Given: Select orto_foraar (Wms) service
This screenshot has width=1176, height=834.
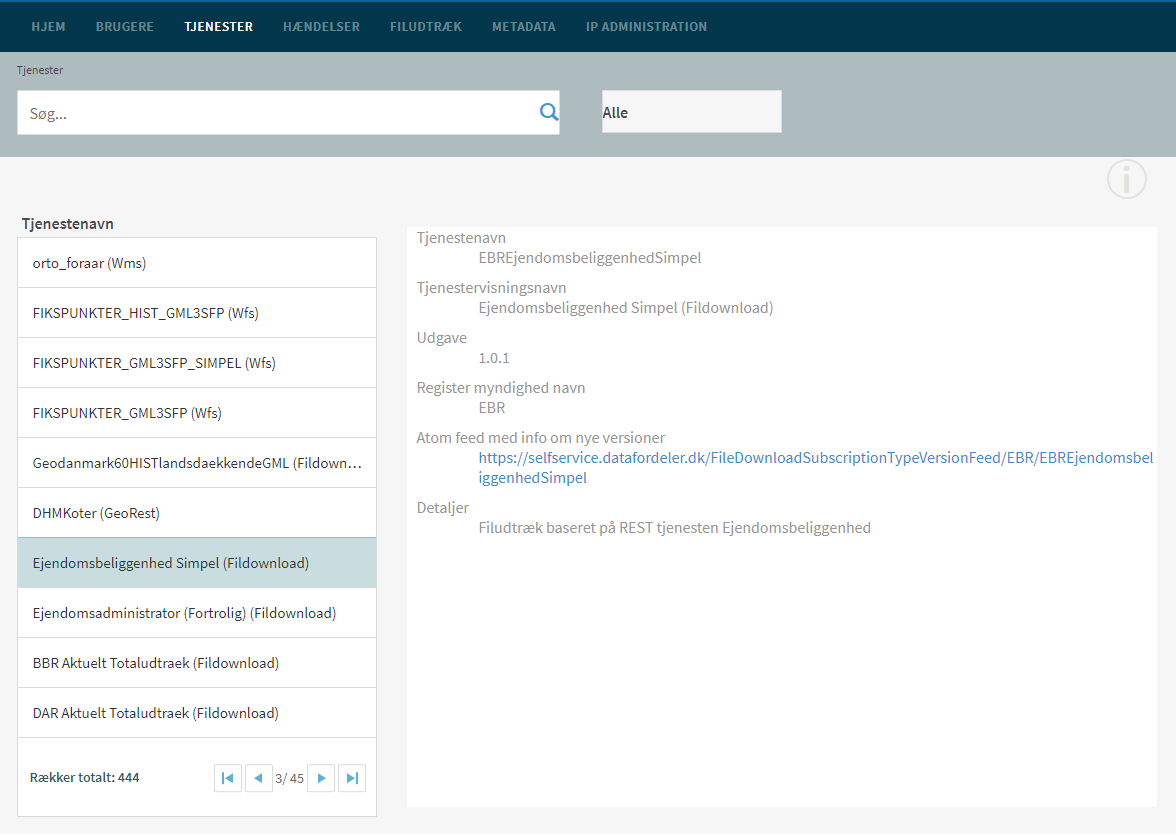Looking at the screenshot, I should pos(197,263).
